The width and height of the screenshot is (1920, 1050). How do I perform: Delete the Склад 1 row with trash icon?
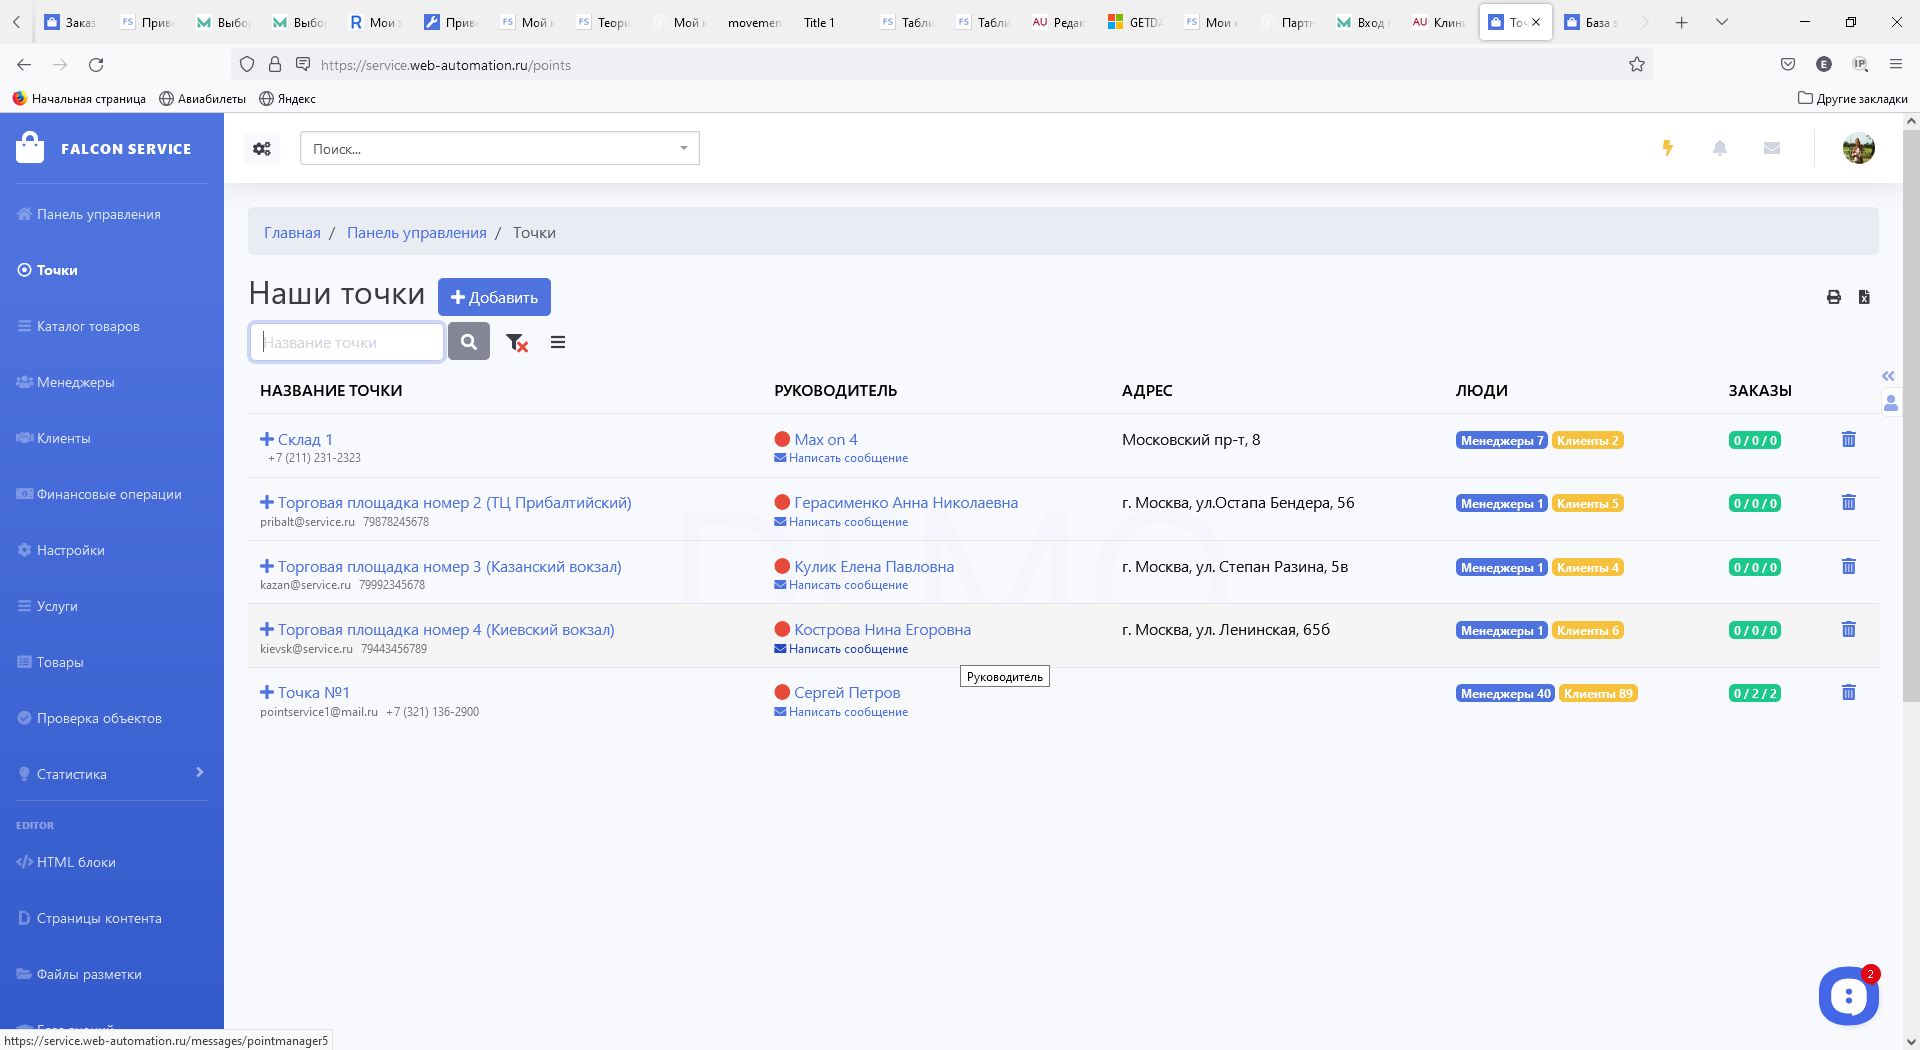(x=1848, y=440)
